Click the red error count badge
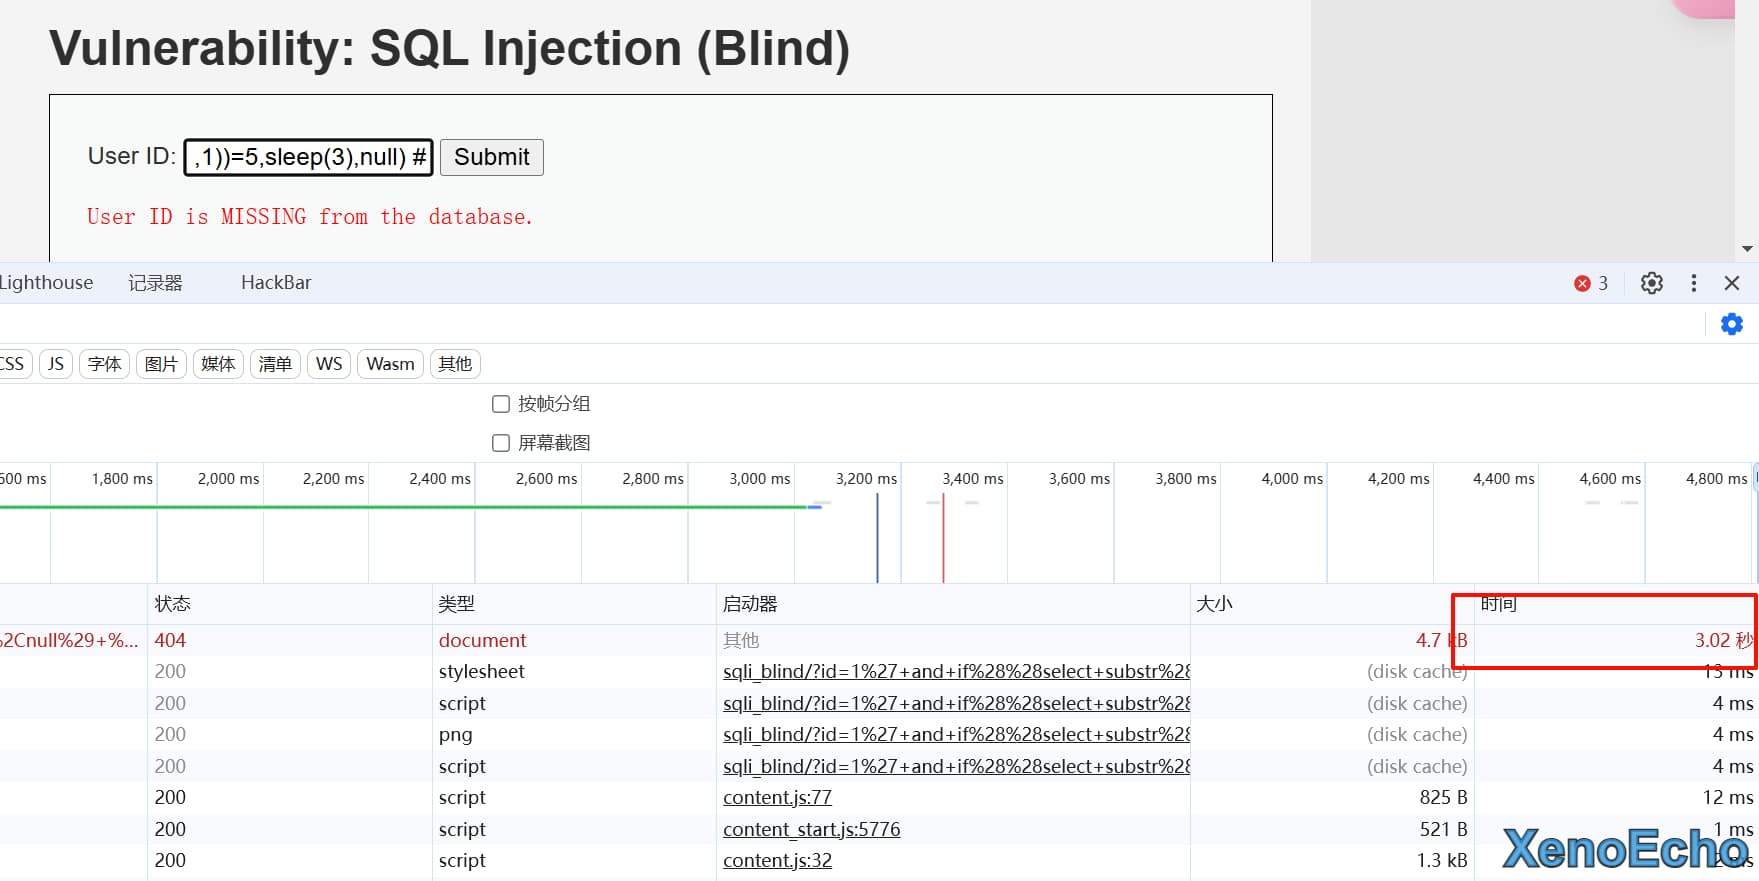The image size is (1759, 881). (1591, 283)
